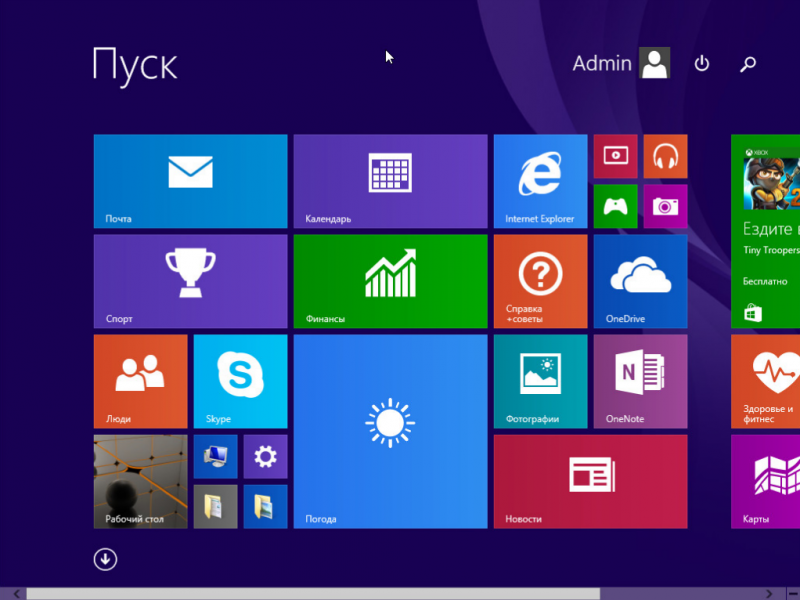This screenshot has width=800, height=600.
Task: Open the Фотографии photos tile
Action: coord(540,381)
